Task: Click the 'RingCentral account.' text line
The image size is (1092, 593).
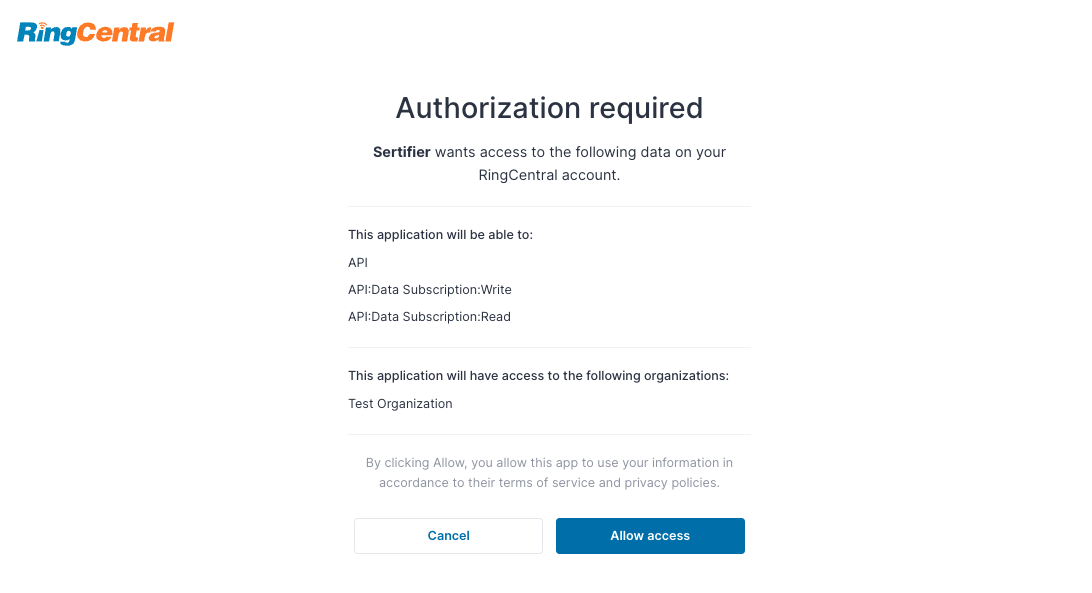Action: click(549, 175)
